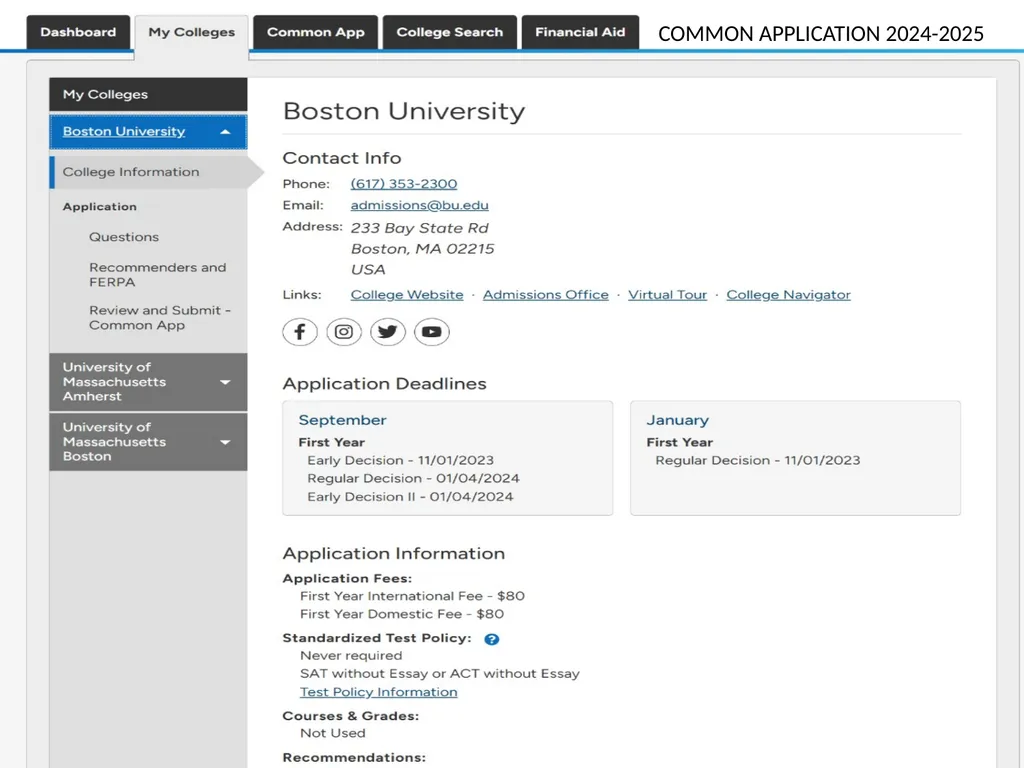Click the address line 233 Bay State Rd

pyautogui.click(x=419, y=228)
